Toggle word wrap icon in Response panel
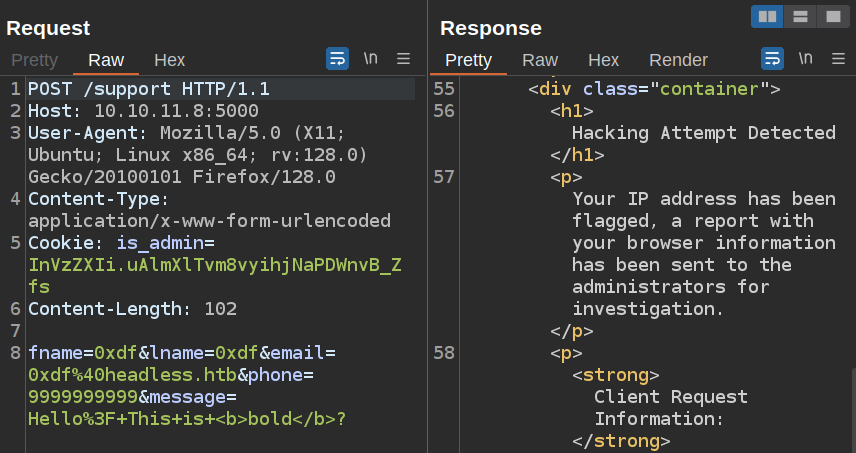 [x=773, y=59]
